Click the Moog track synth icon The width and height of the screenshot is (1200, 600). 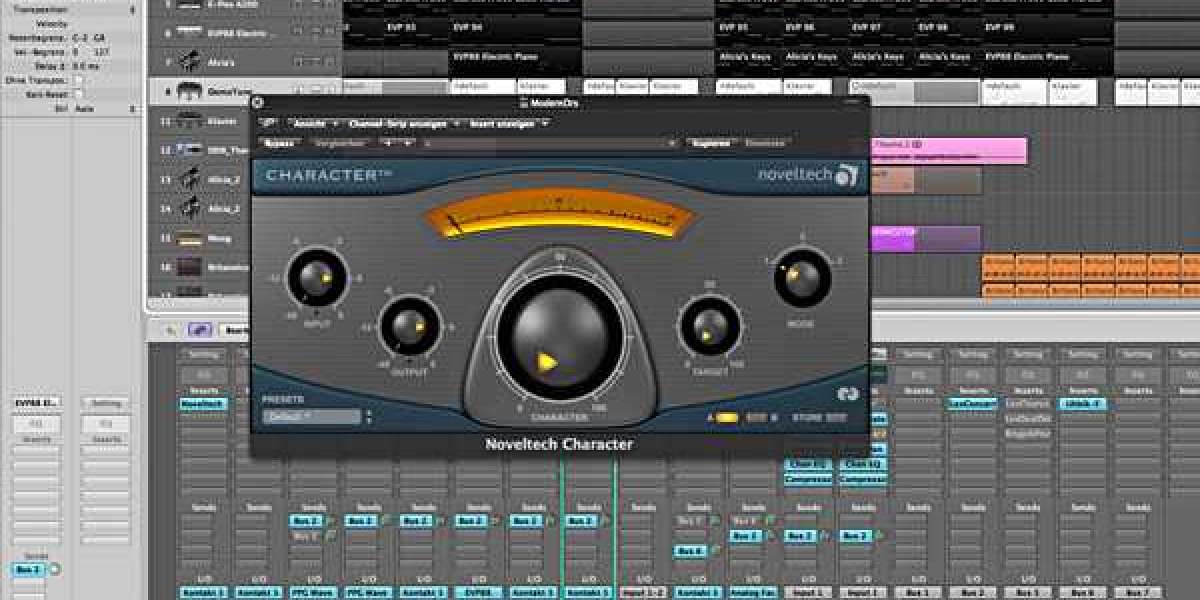[x=188, y=239]
